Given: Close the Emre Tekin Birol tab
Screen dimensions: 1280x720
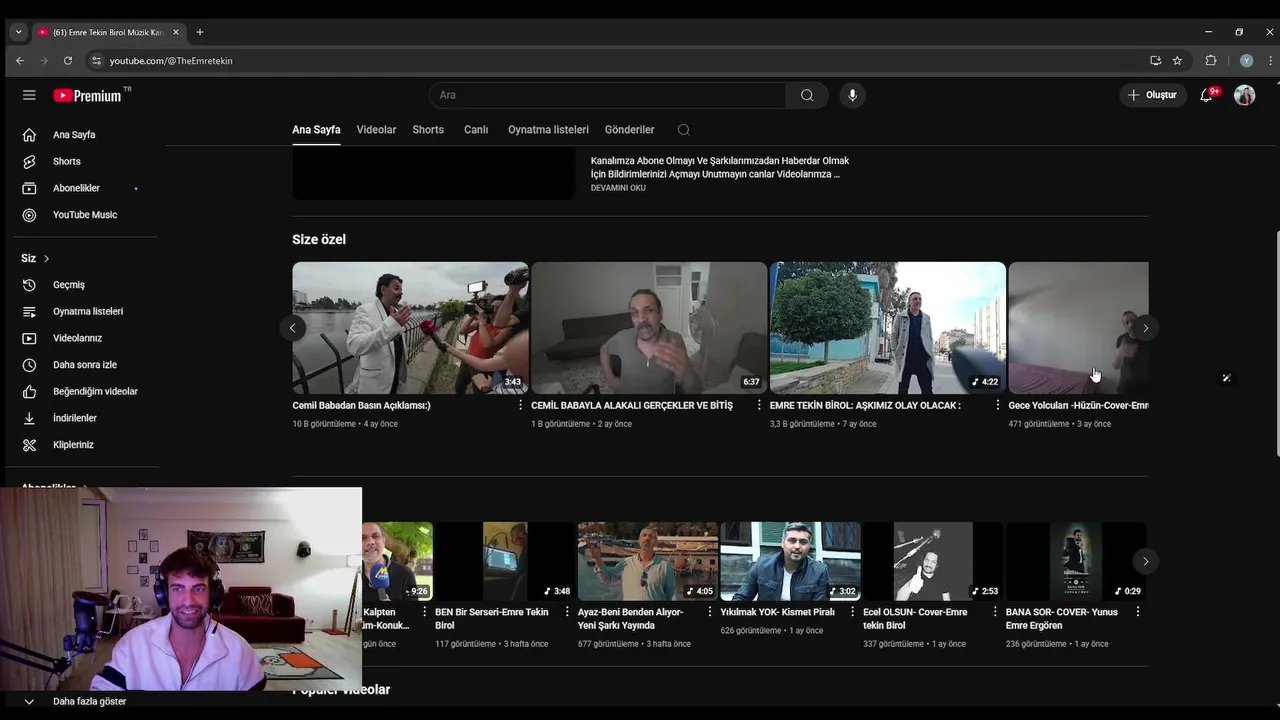Looking at the screenshot, I should tap(176, 32).
